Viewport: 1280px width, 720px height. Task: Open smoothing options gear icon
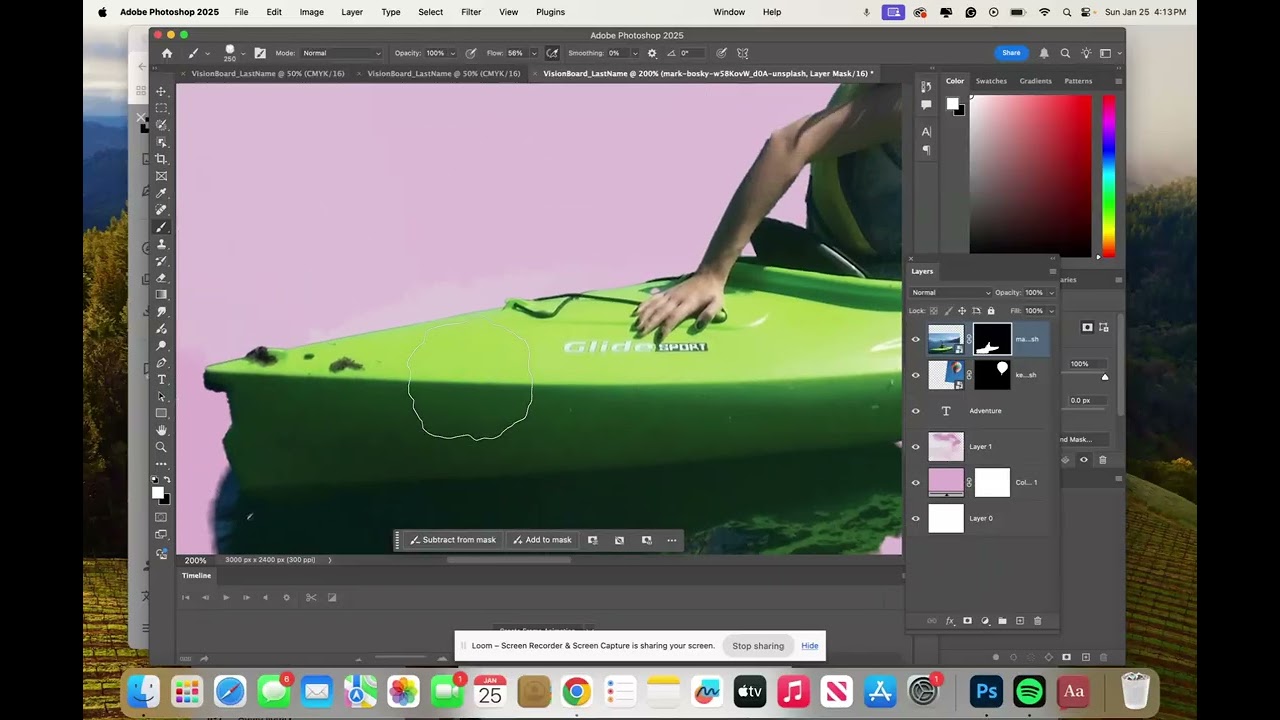(x=652, y=53)
